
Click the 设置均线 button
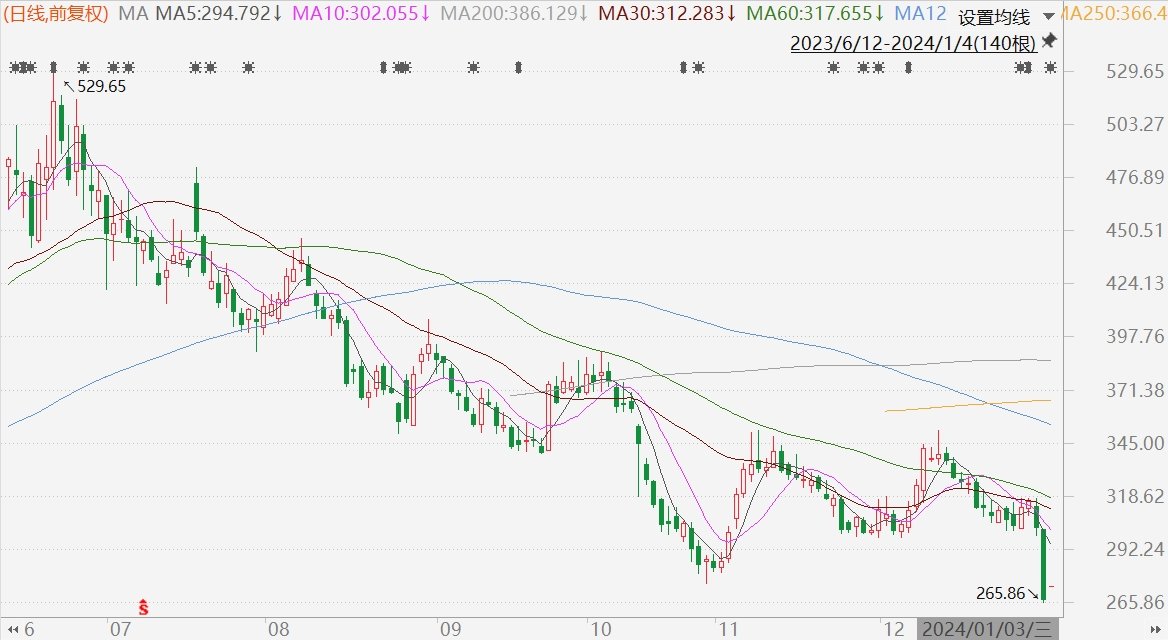pyautogui.click(x=993, y=18)
